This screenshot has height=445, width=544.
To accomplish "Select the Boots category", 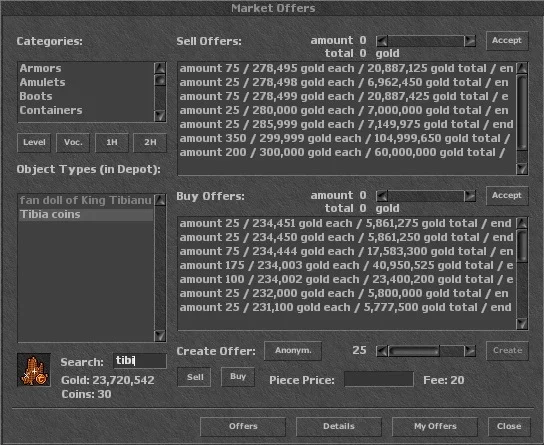I will point(85,96).
